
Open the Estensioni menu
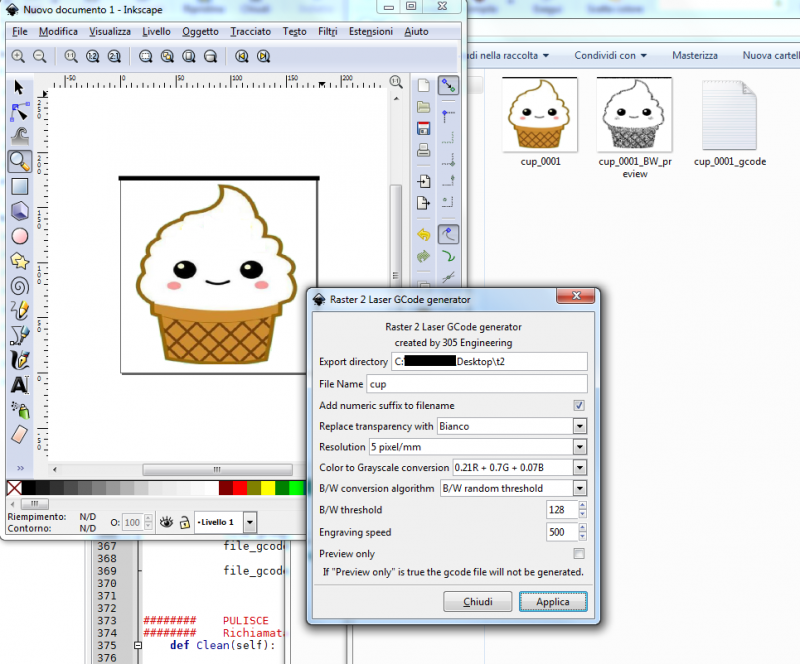(370, 32)
